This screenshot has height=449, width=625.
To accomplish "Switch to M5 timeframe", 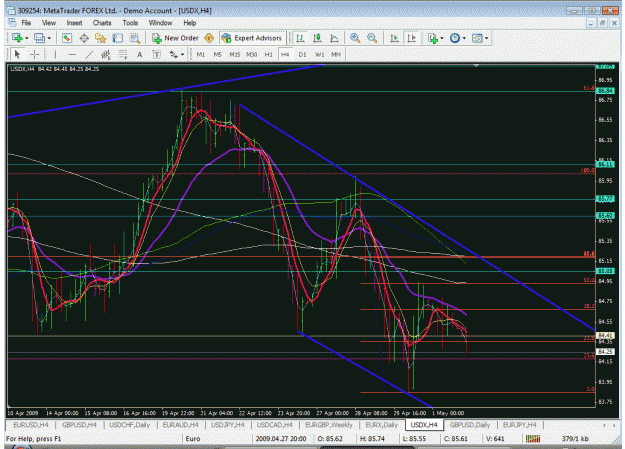I will coord(218,55).
